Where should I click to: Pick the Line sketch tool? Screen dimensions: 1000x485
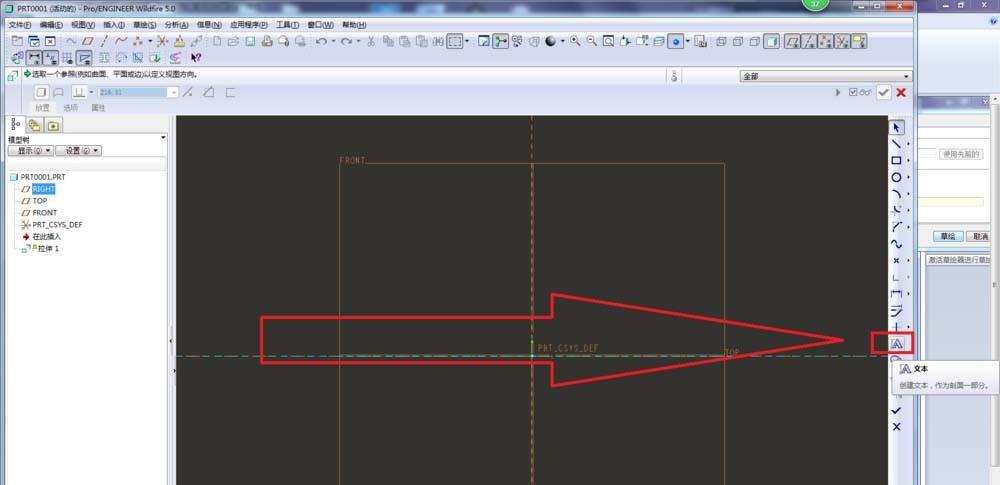[x=896, y=144]
